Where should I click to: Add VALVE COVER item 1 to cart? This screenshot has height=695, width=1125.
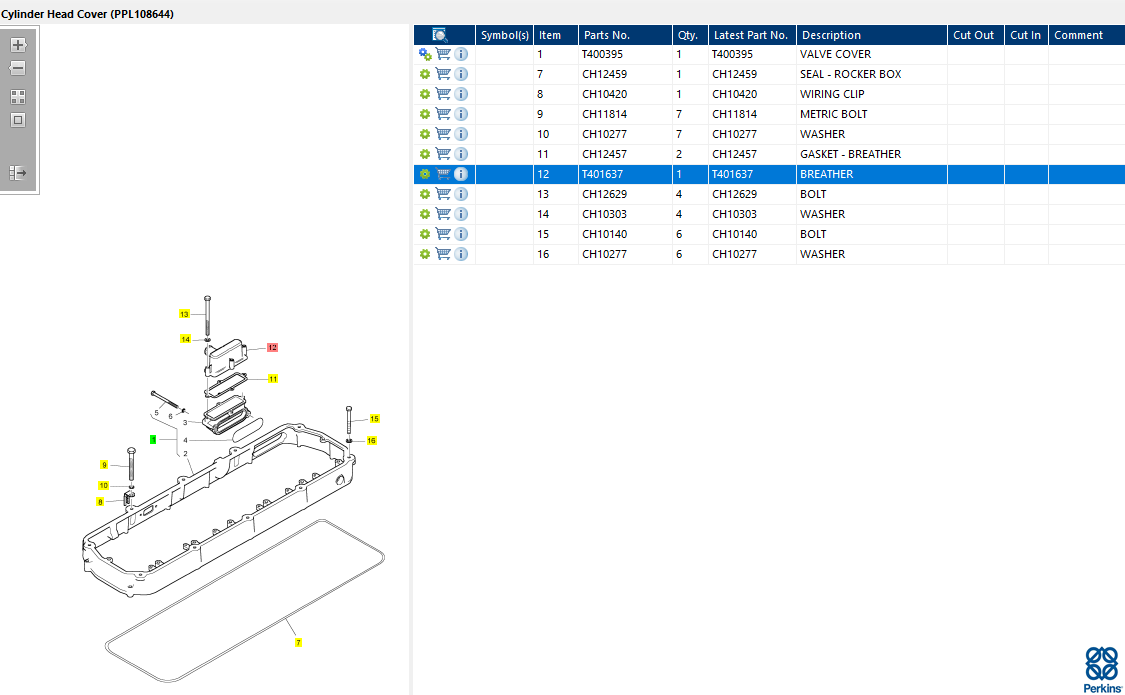[443, 54]
